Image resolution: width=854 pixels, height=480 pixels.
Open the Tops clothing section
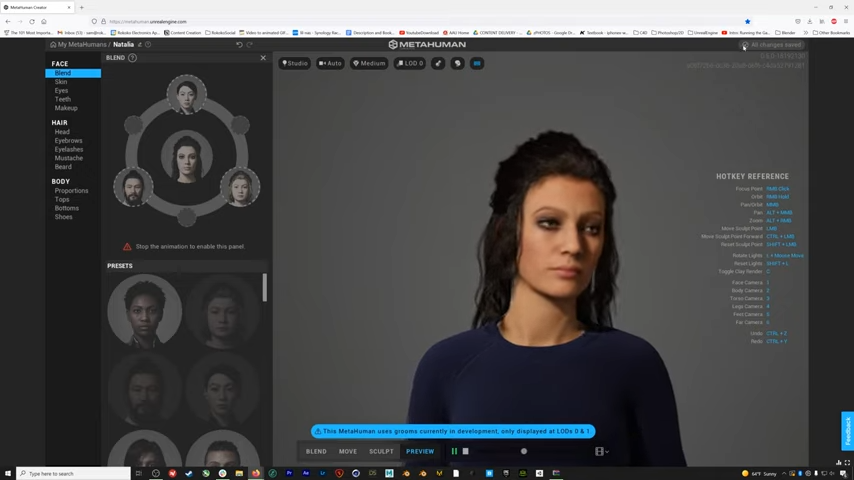(62, 199)
